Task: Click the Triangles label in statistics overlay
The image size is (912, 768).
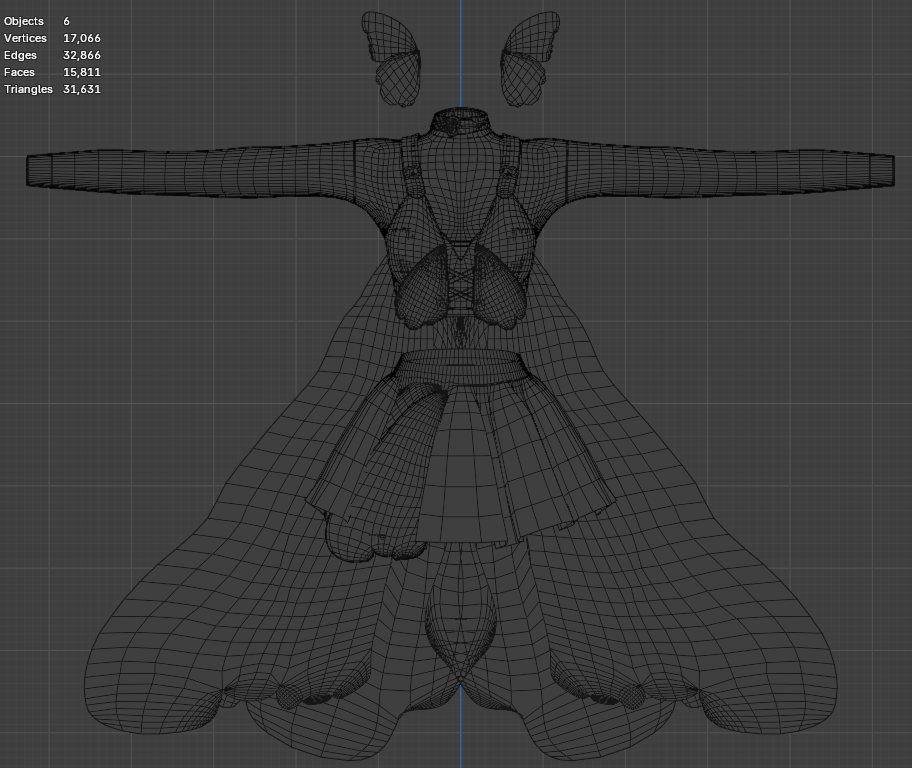Action: (28, 89)
